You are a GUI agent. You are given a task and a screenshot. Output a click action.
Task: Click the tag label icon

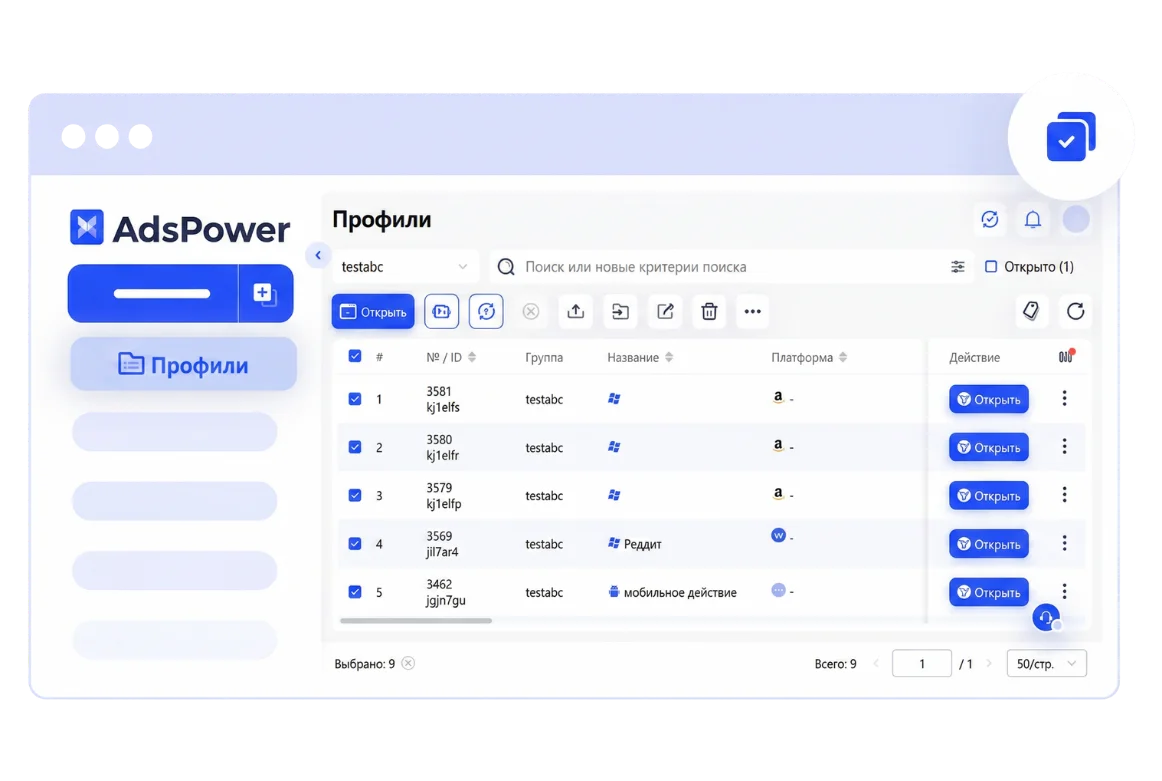[x=1031, y=311]
